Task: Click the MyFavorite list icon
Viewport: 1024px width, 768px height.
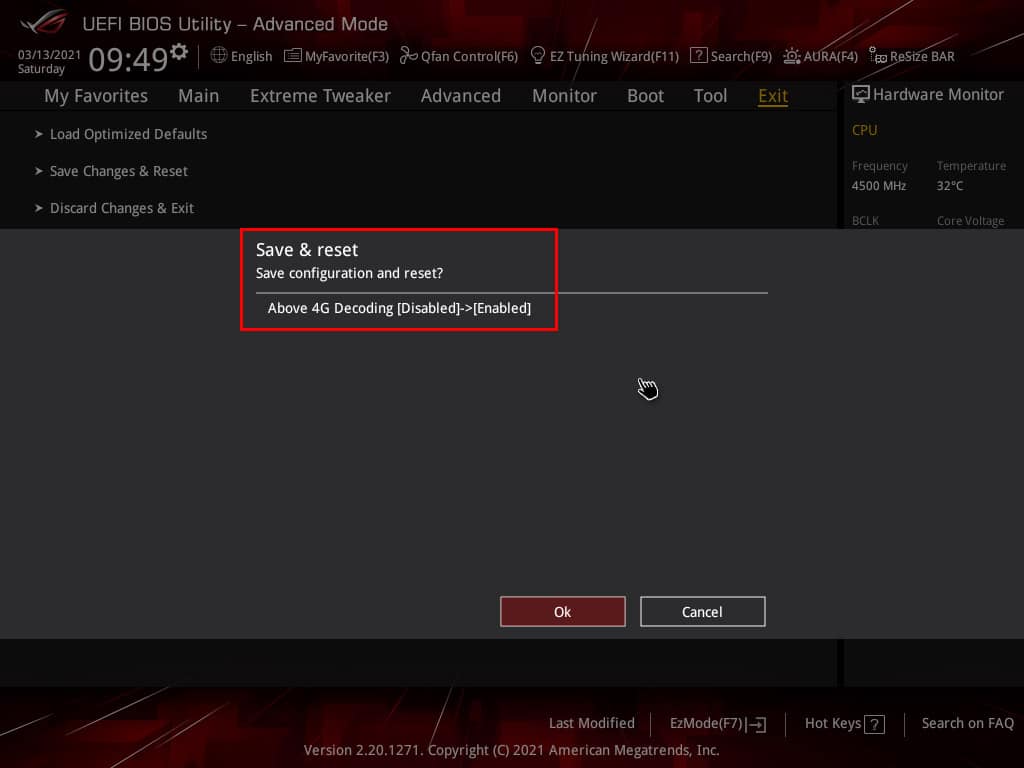Action: 293,56
